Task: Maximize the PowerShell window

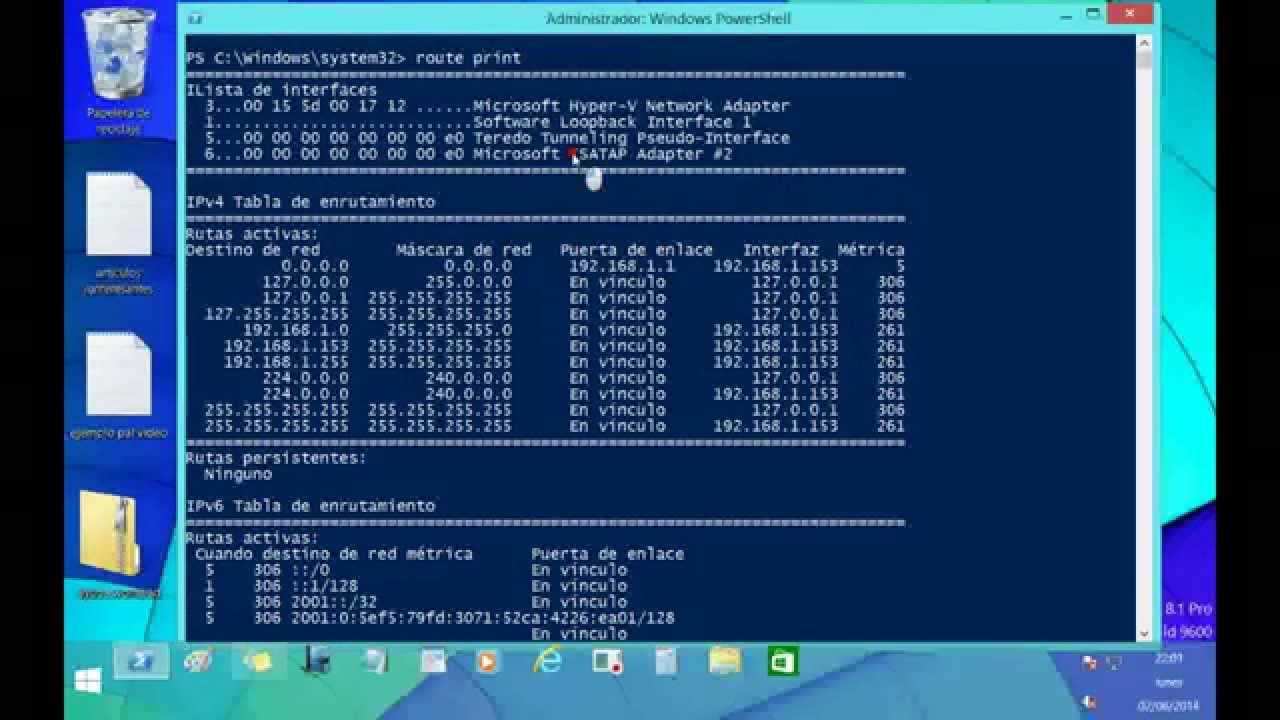Action: coord(1093,14)
